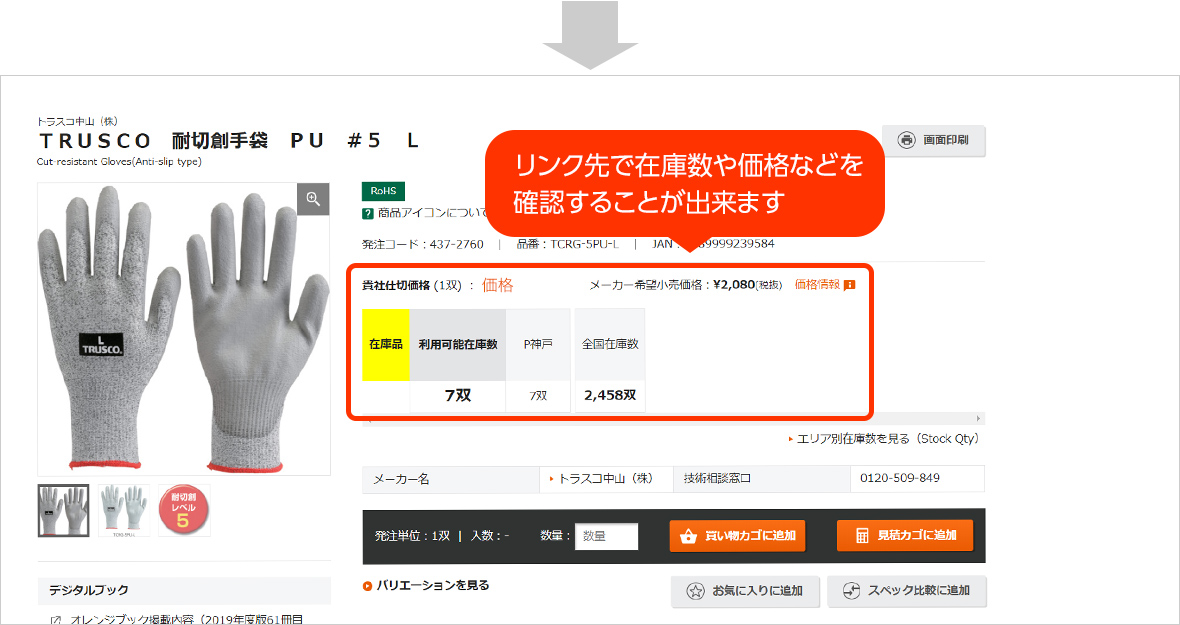Viewport: 1180px width, 625px height.
Task: Select second white gloves thumbnail
Action: [124, 510]
